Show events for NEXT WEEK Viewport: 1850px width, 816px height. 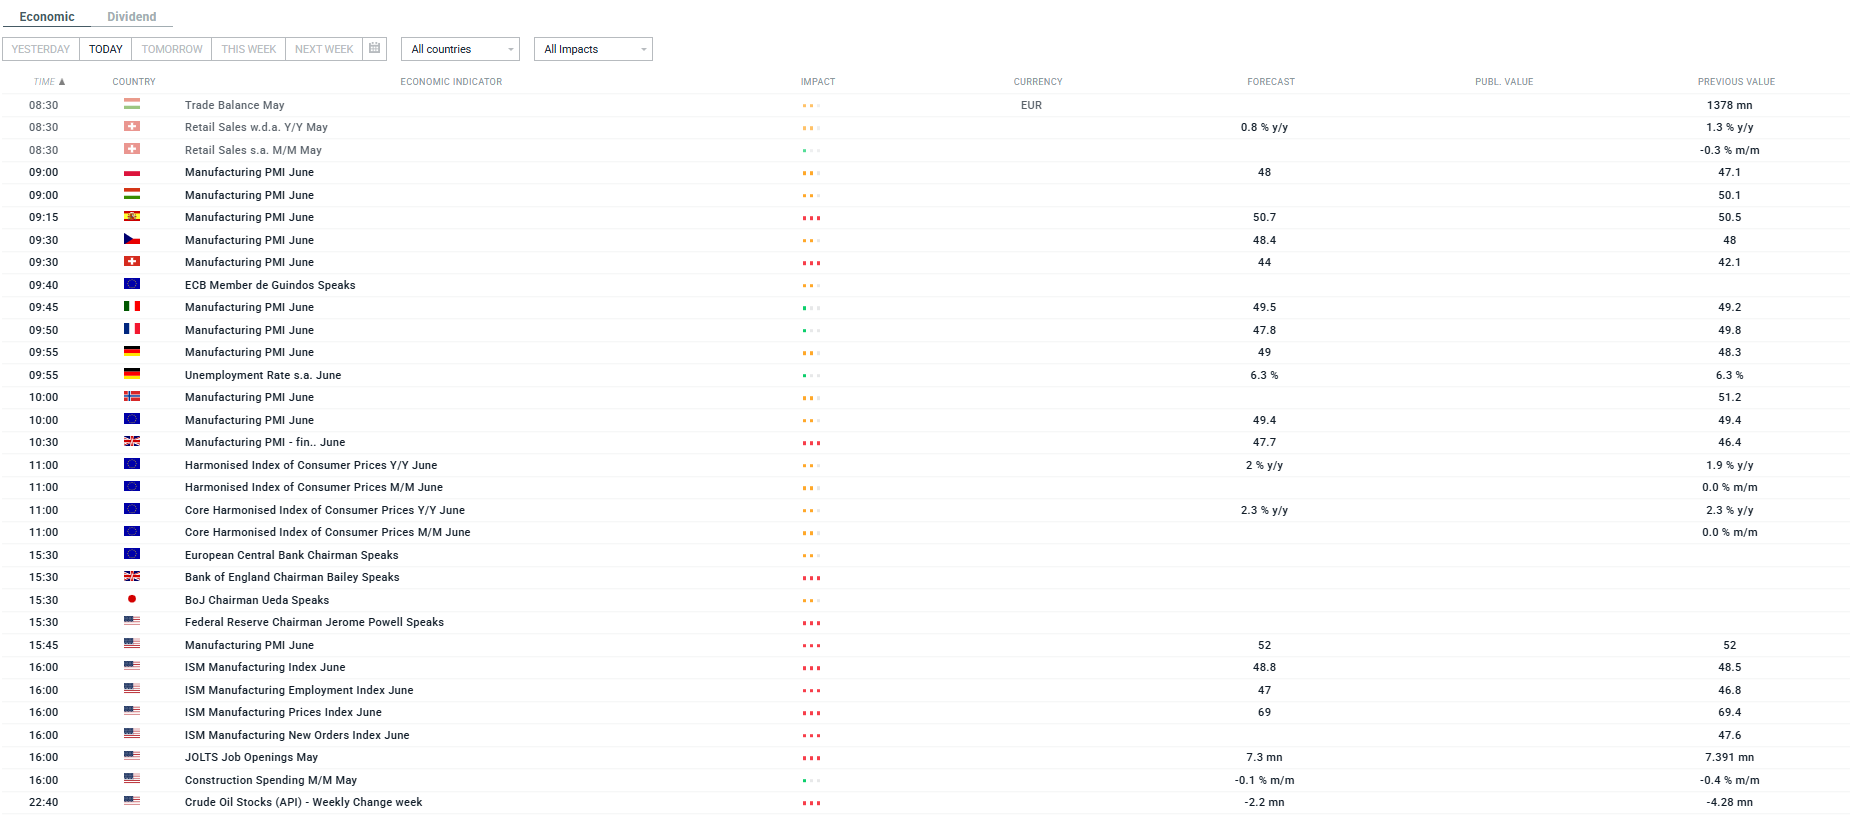click(x=324, y=49)
